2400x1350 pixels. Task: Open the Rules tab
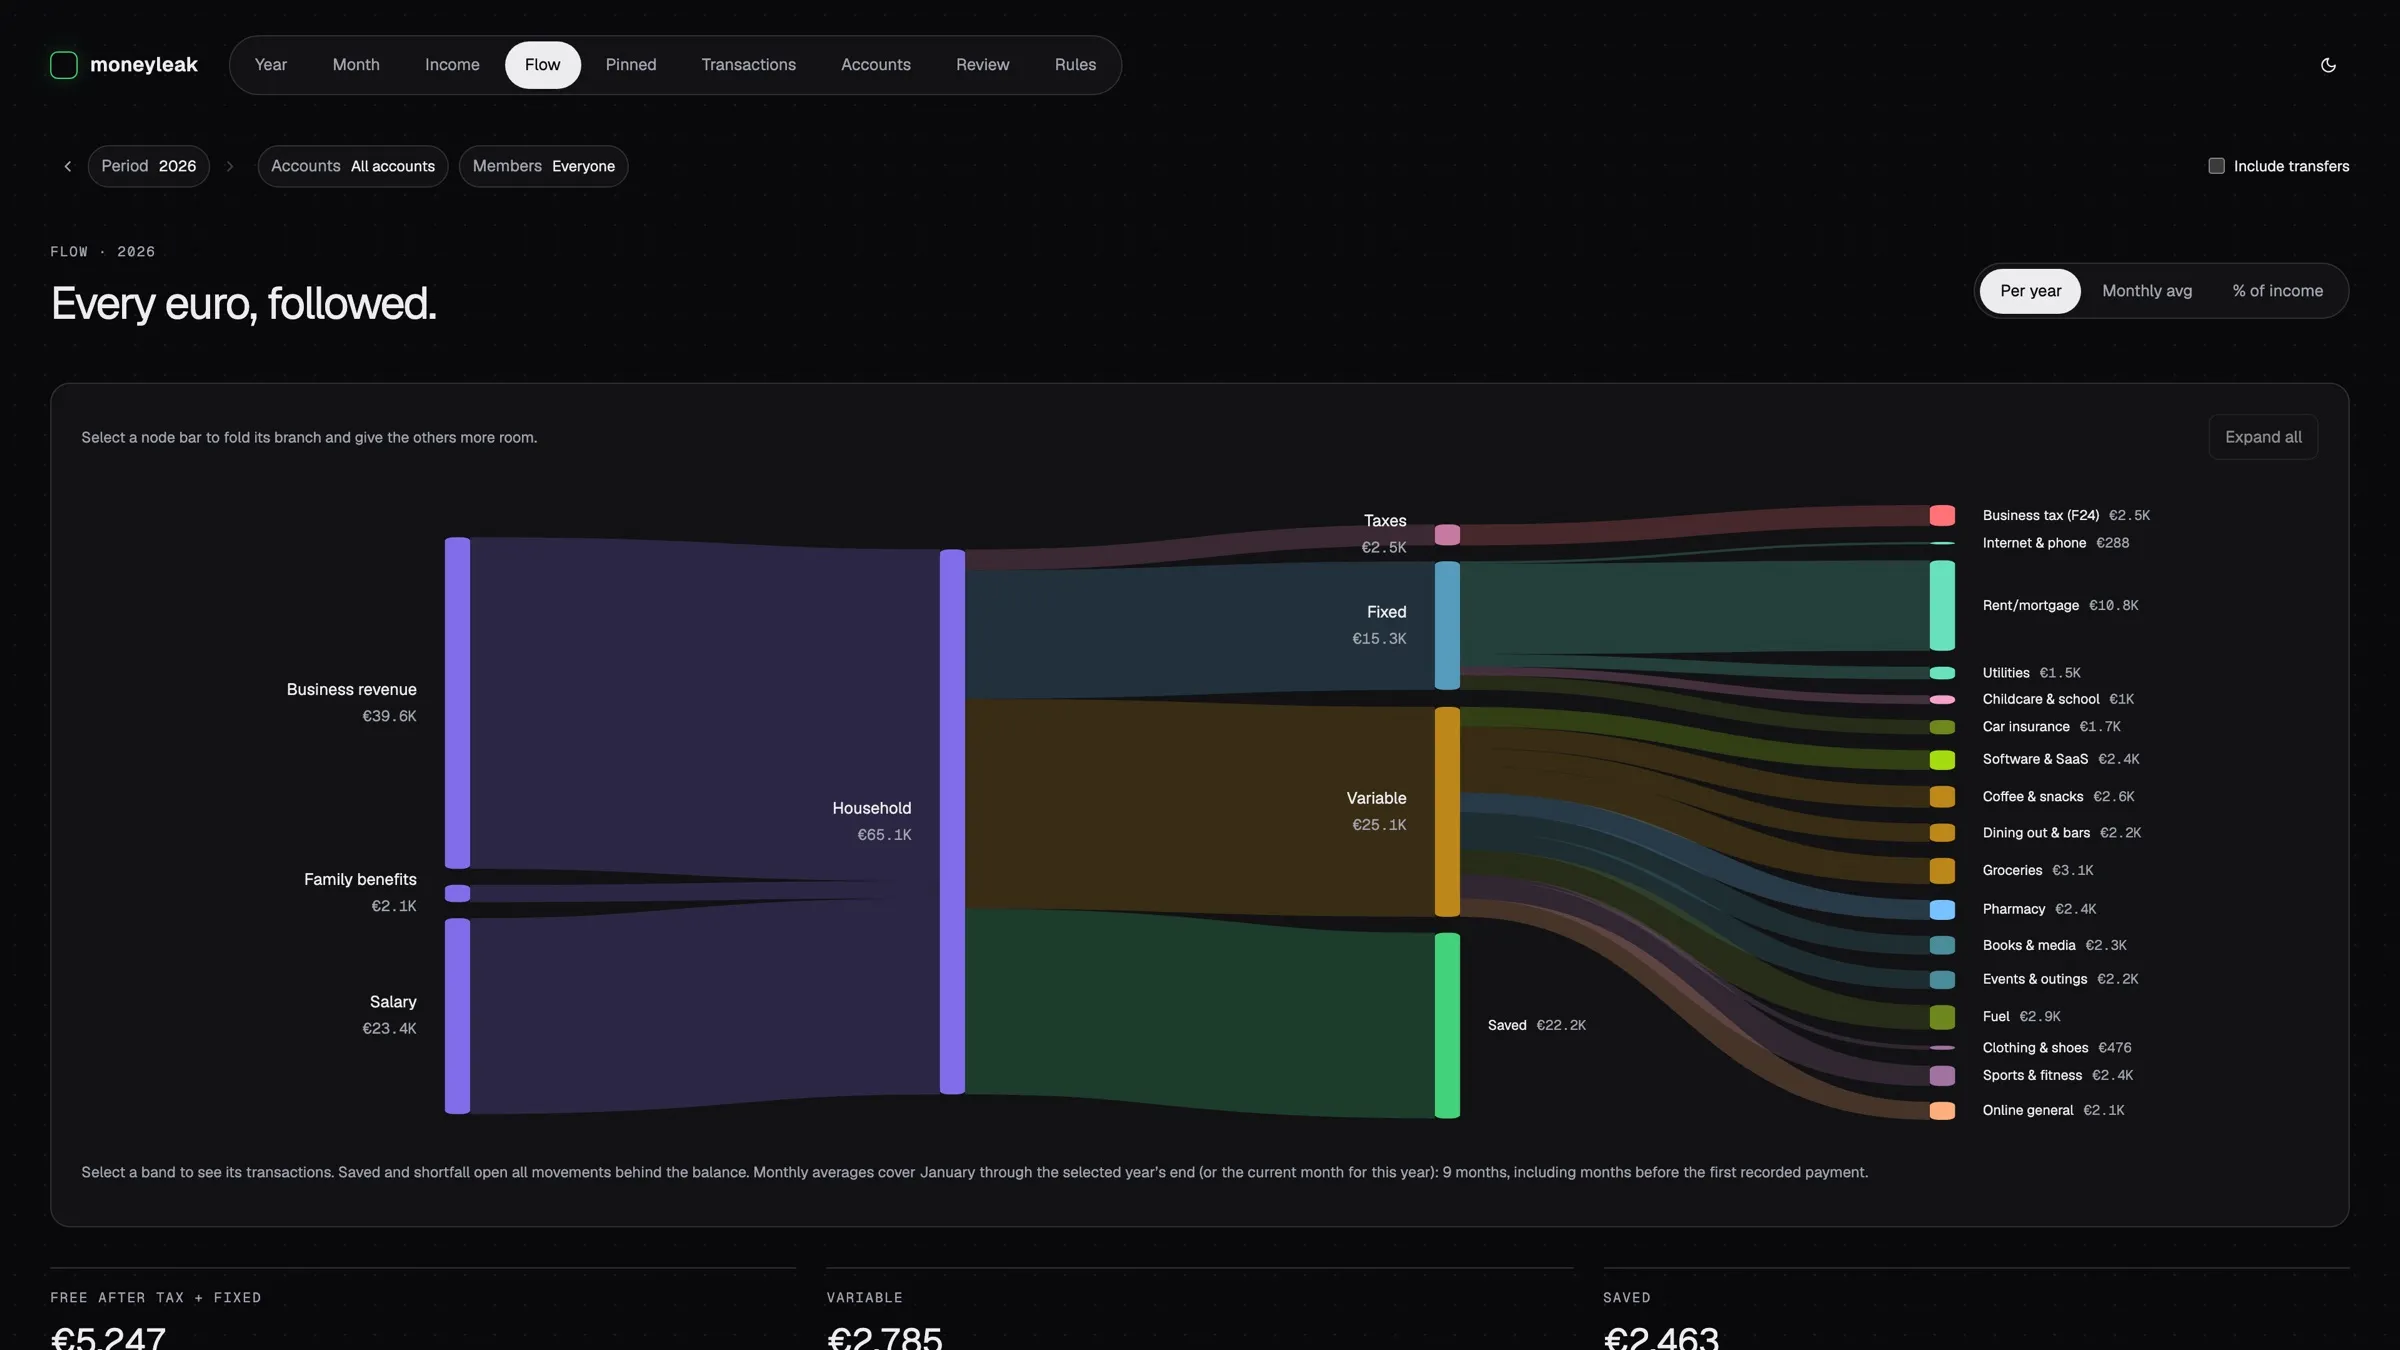[x=1075, y=65]
